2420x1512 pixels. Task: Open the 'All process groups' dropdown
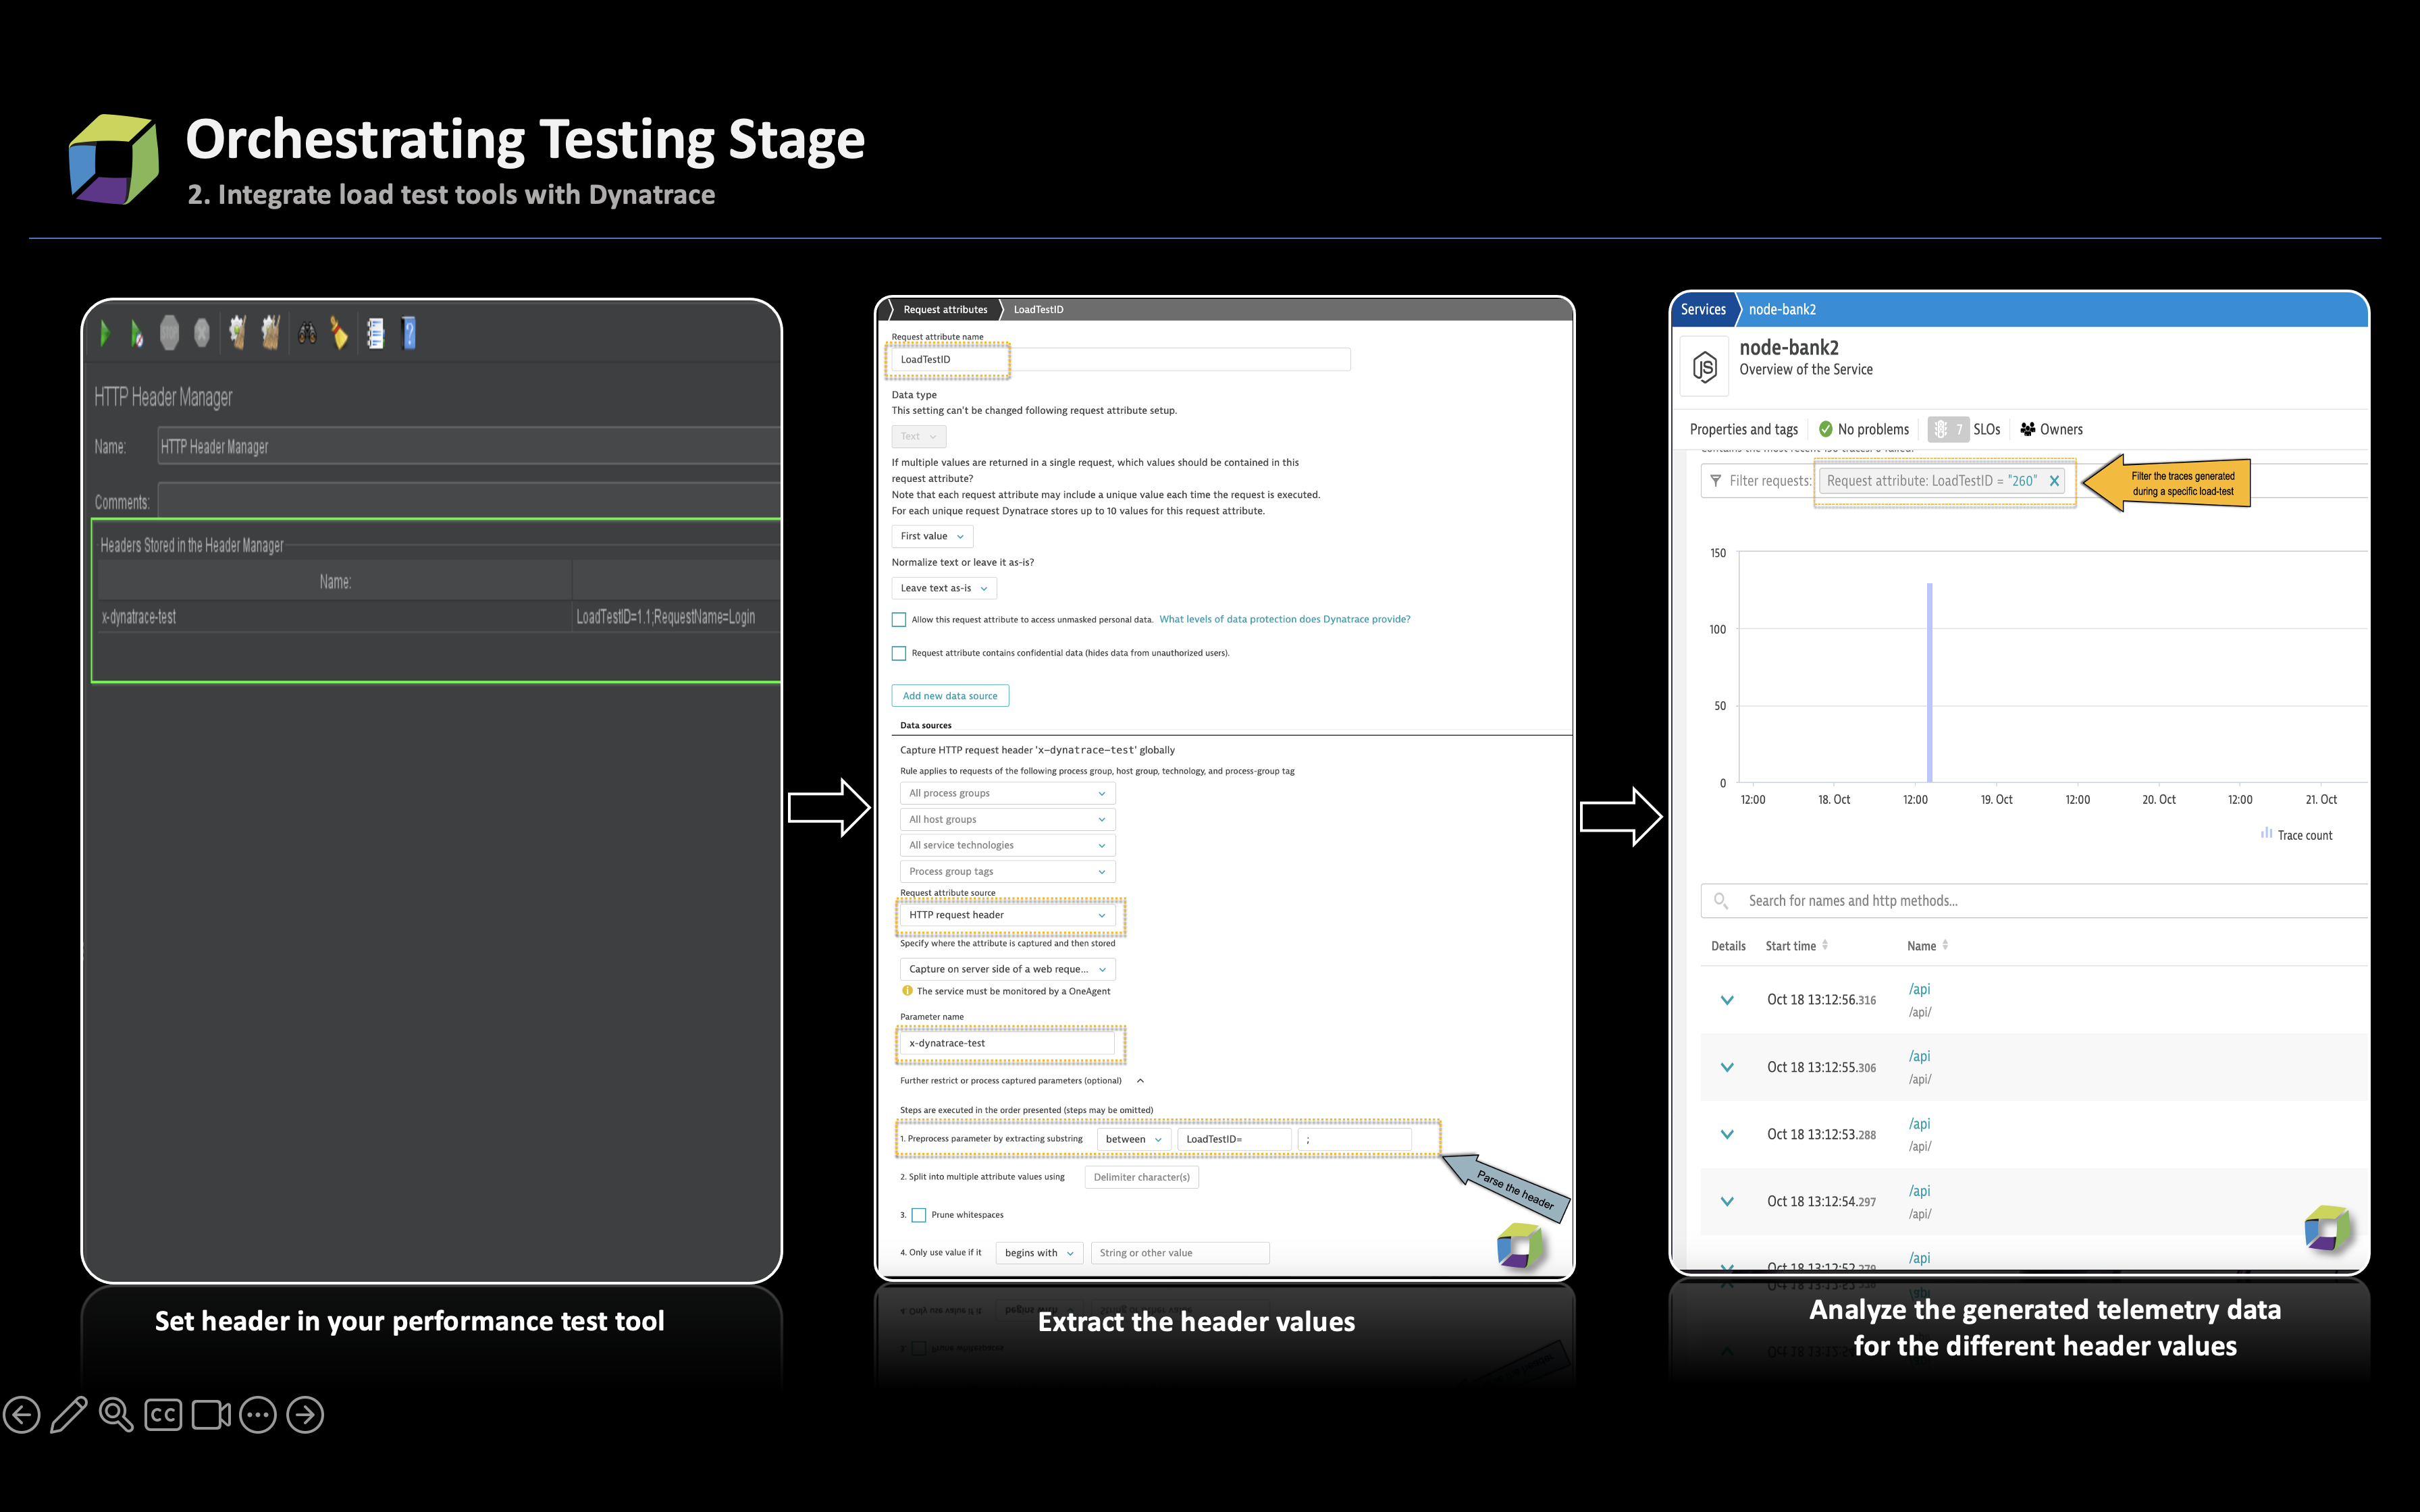click(1006, 792)
